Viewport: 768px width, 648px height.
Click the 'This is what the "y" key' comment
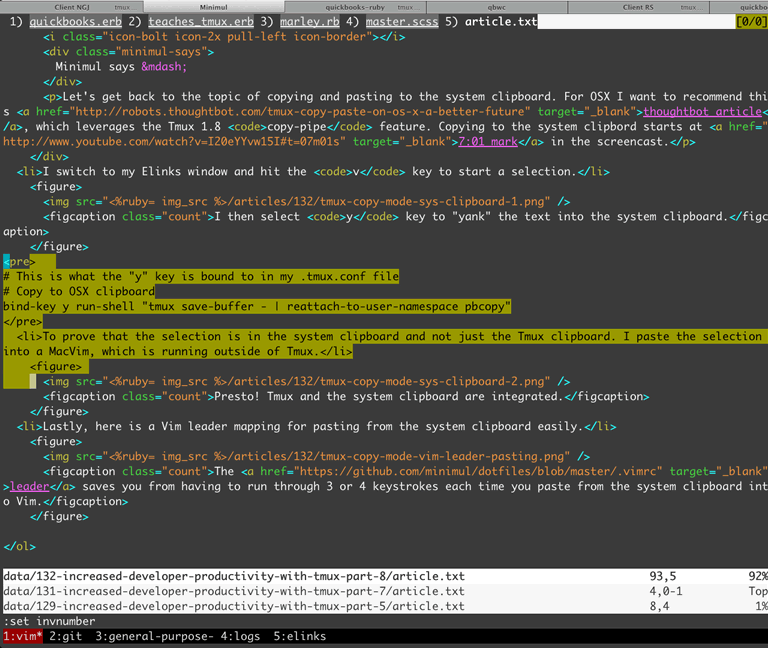pyautogui.click(x=201, y=277)
